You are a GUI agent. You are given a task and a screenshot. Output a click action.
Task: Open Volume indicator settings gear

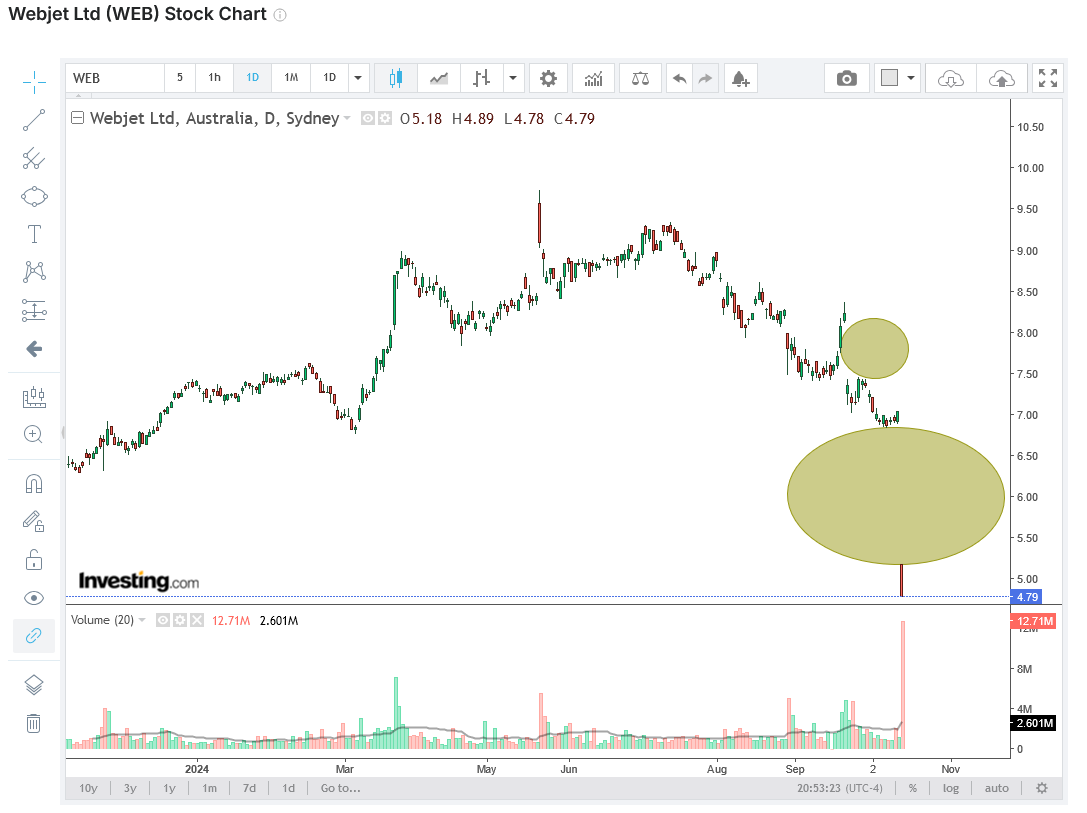180,620
